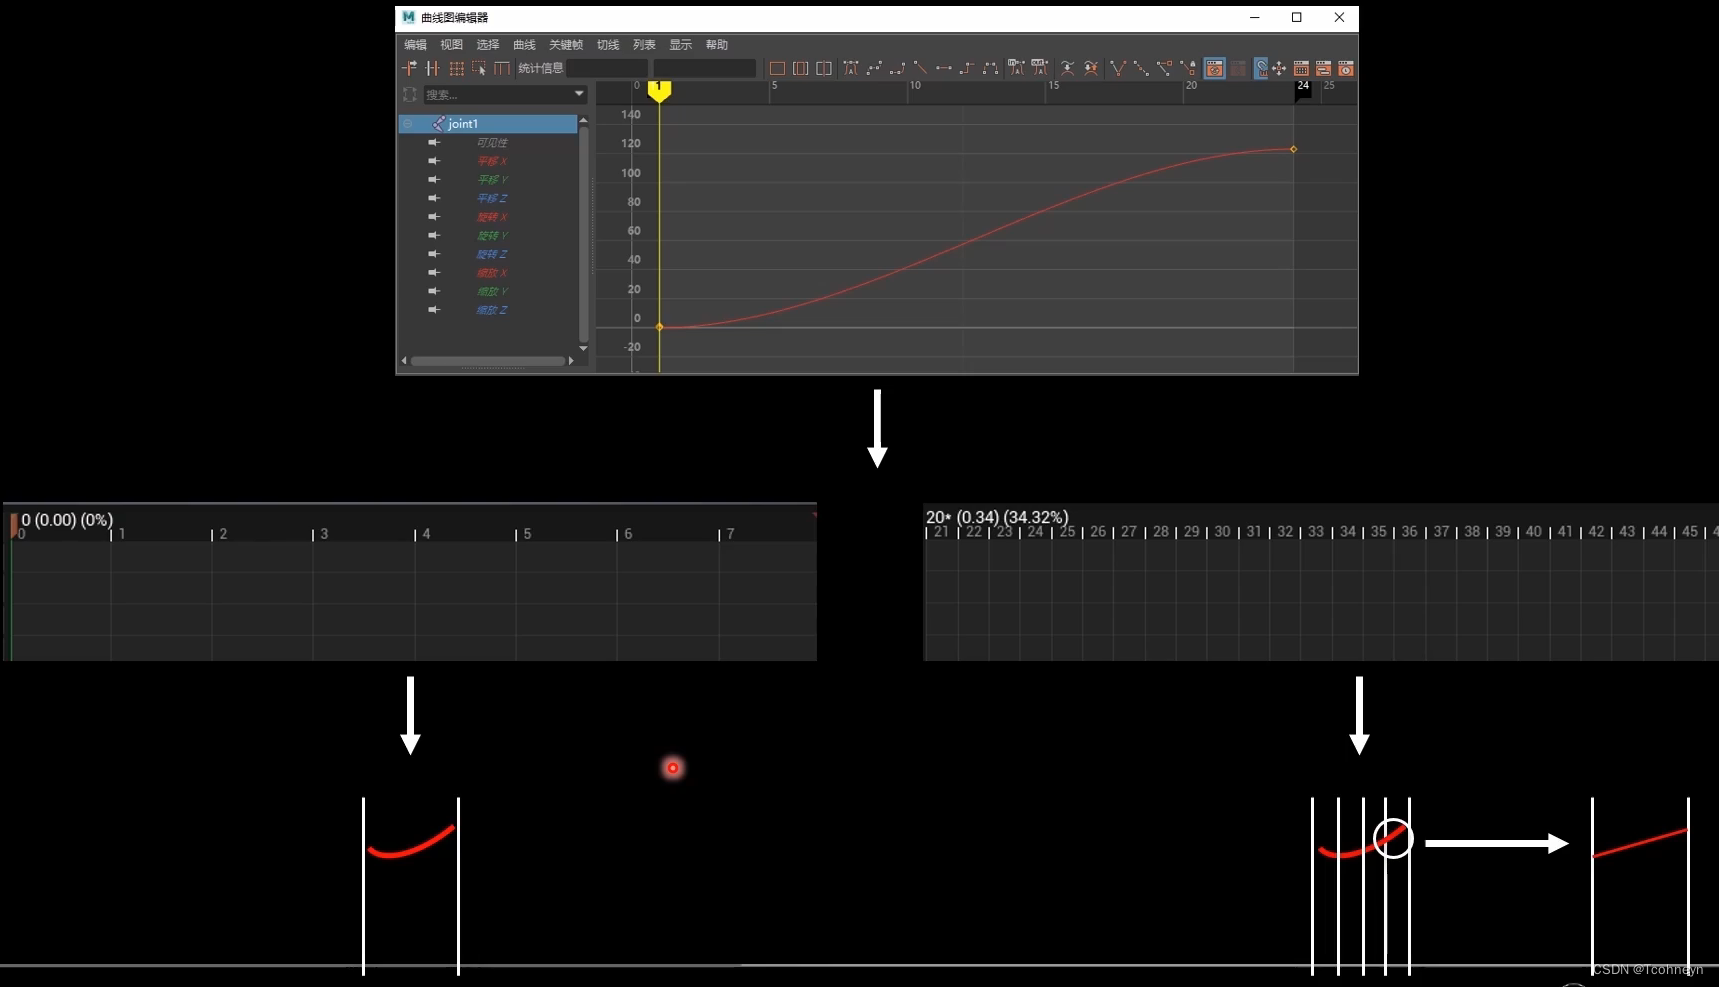Toggle the greyed Load Selected Objects icon
Viewport: 1719px width, 987px height.
1239,68
